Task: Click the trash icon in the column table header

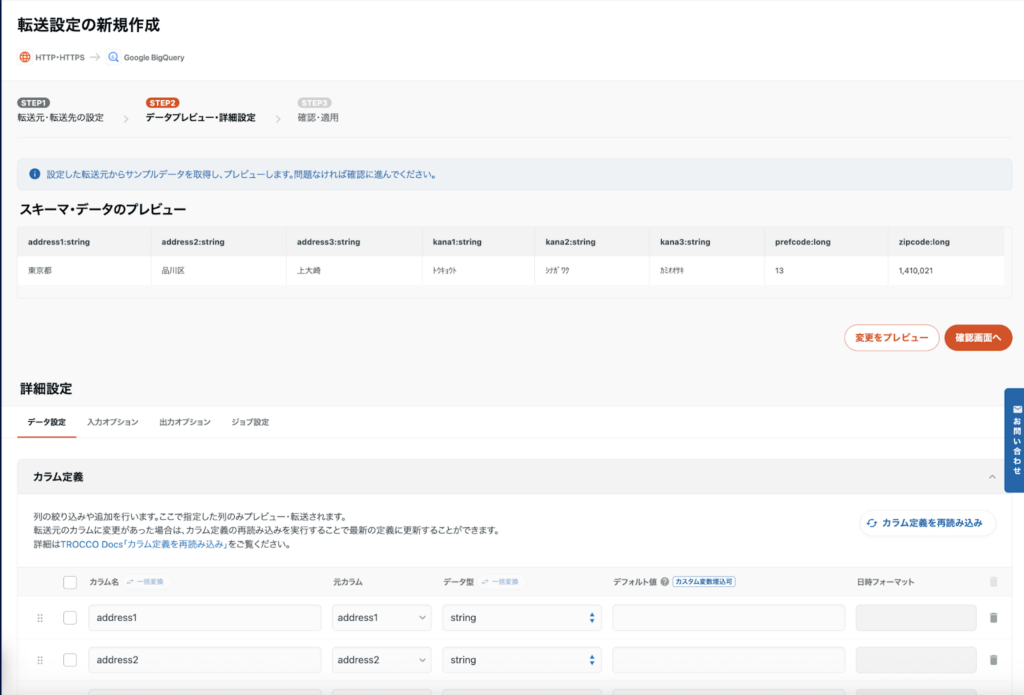Action: (993, 581)
